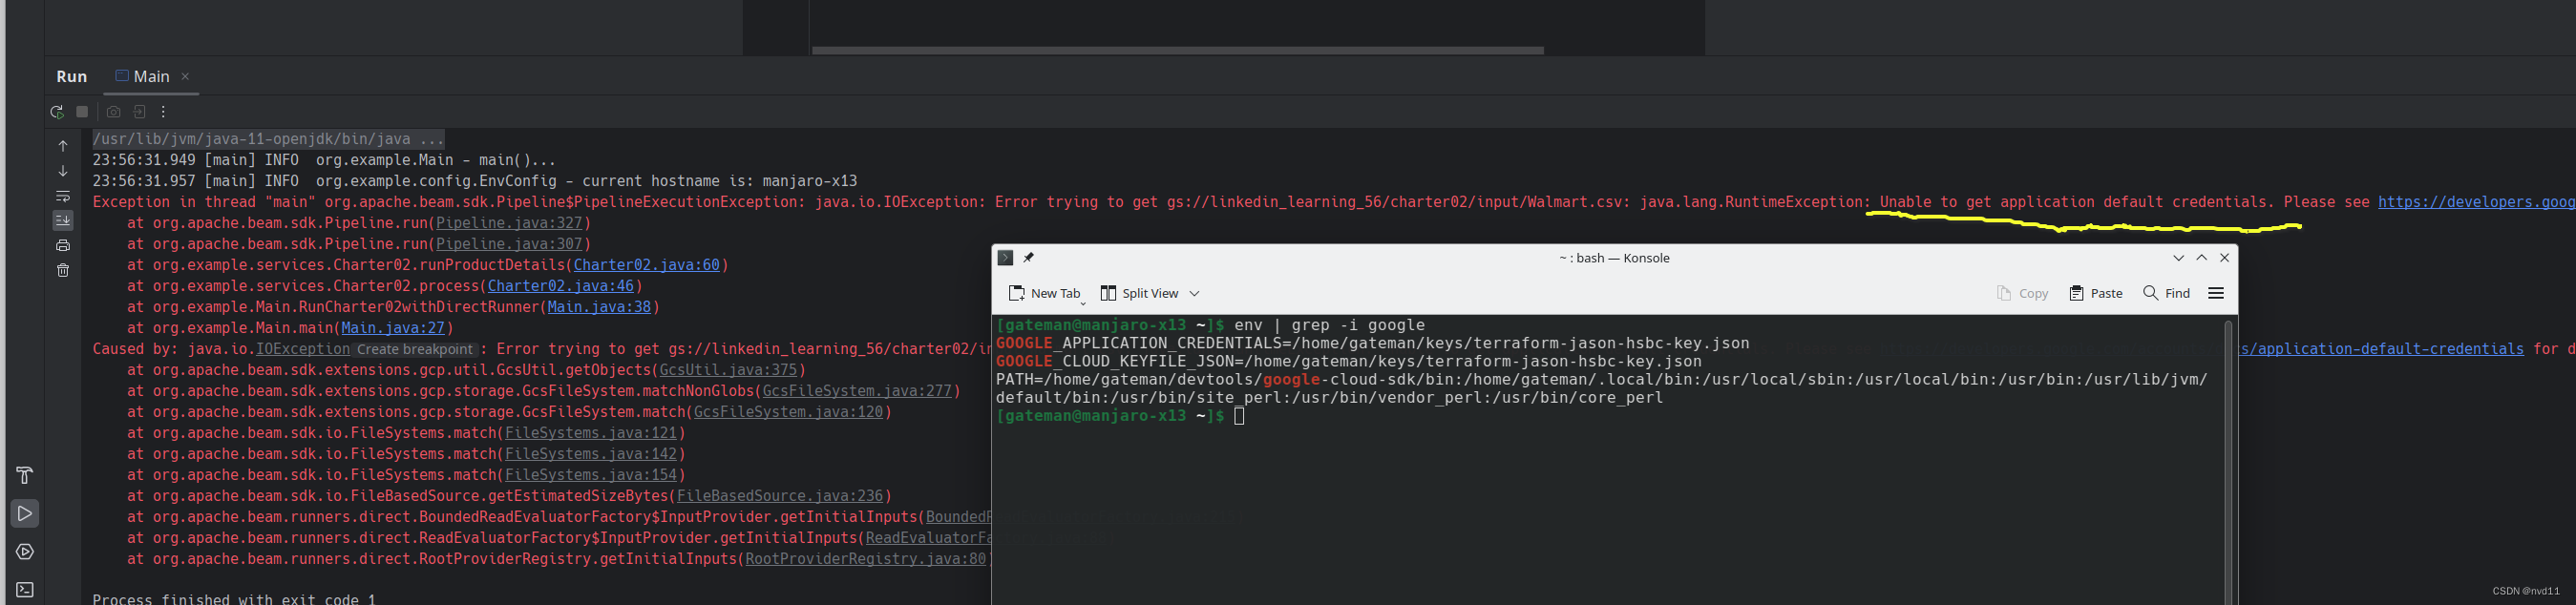Viewport: 2576px width, 605px height.
Task: Click Split View in Konsole
Action: coord(1139,293)
